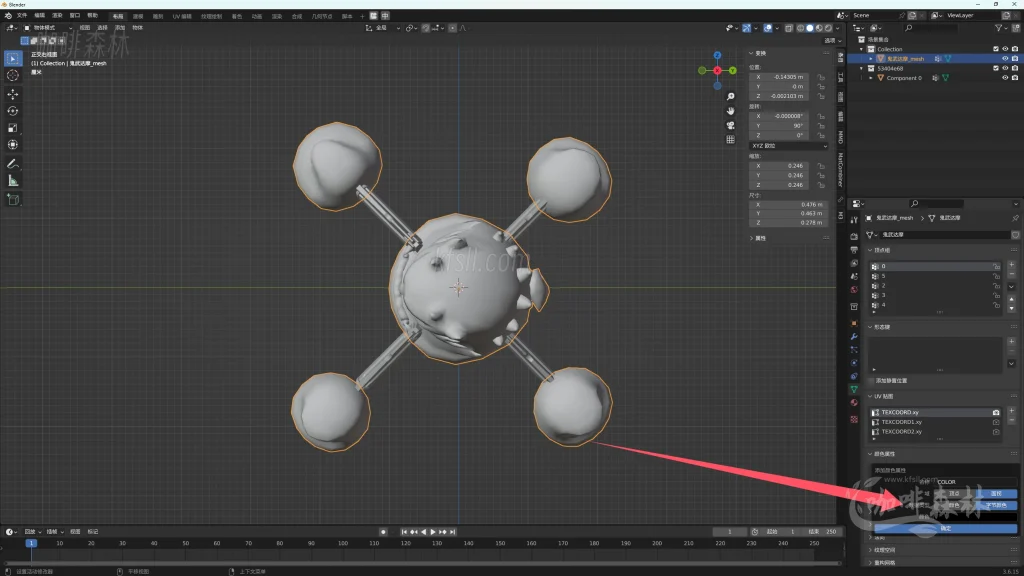Open the XYZ Euler rotation mode dropdown
Image resolution: width=1024 pixels, height=576 pixels.
click(788, 146)
